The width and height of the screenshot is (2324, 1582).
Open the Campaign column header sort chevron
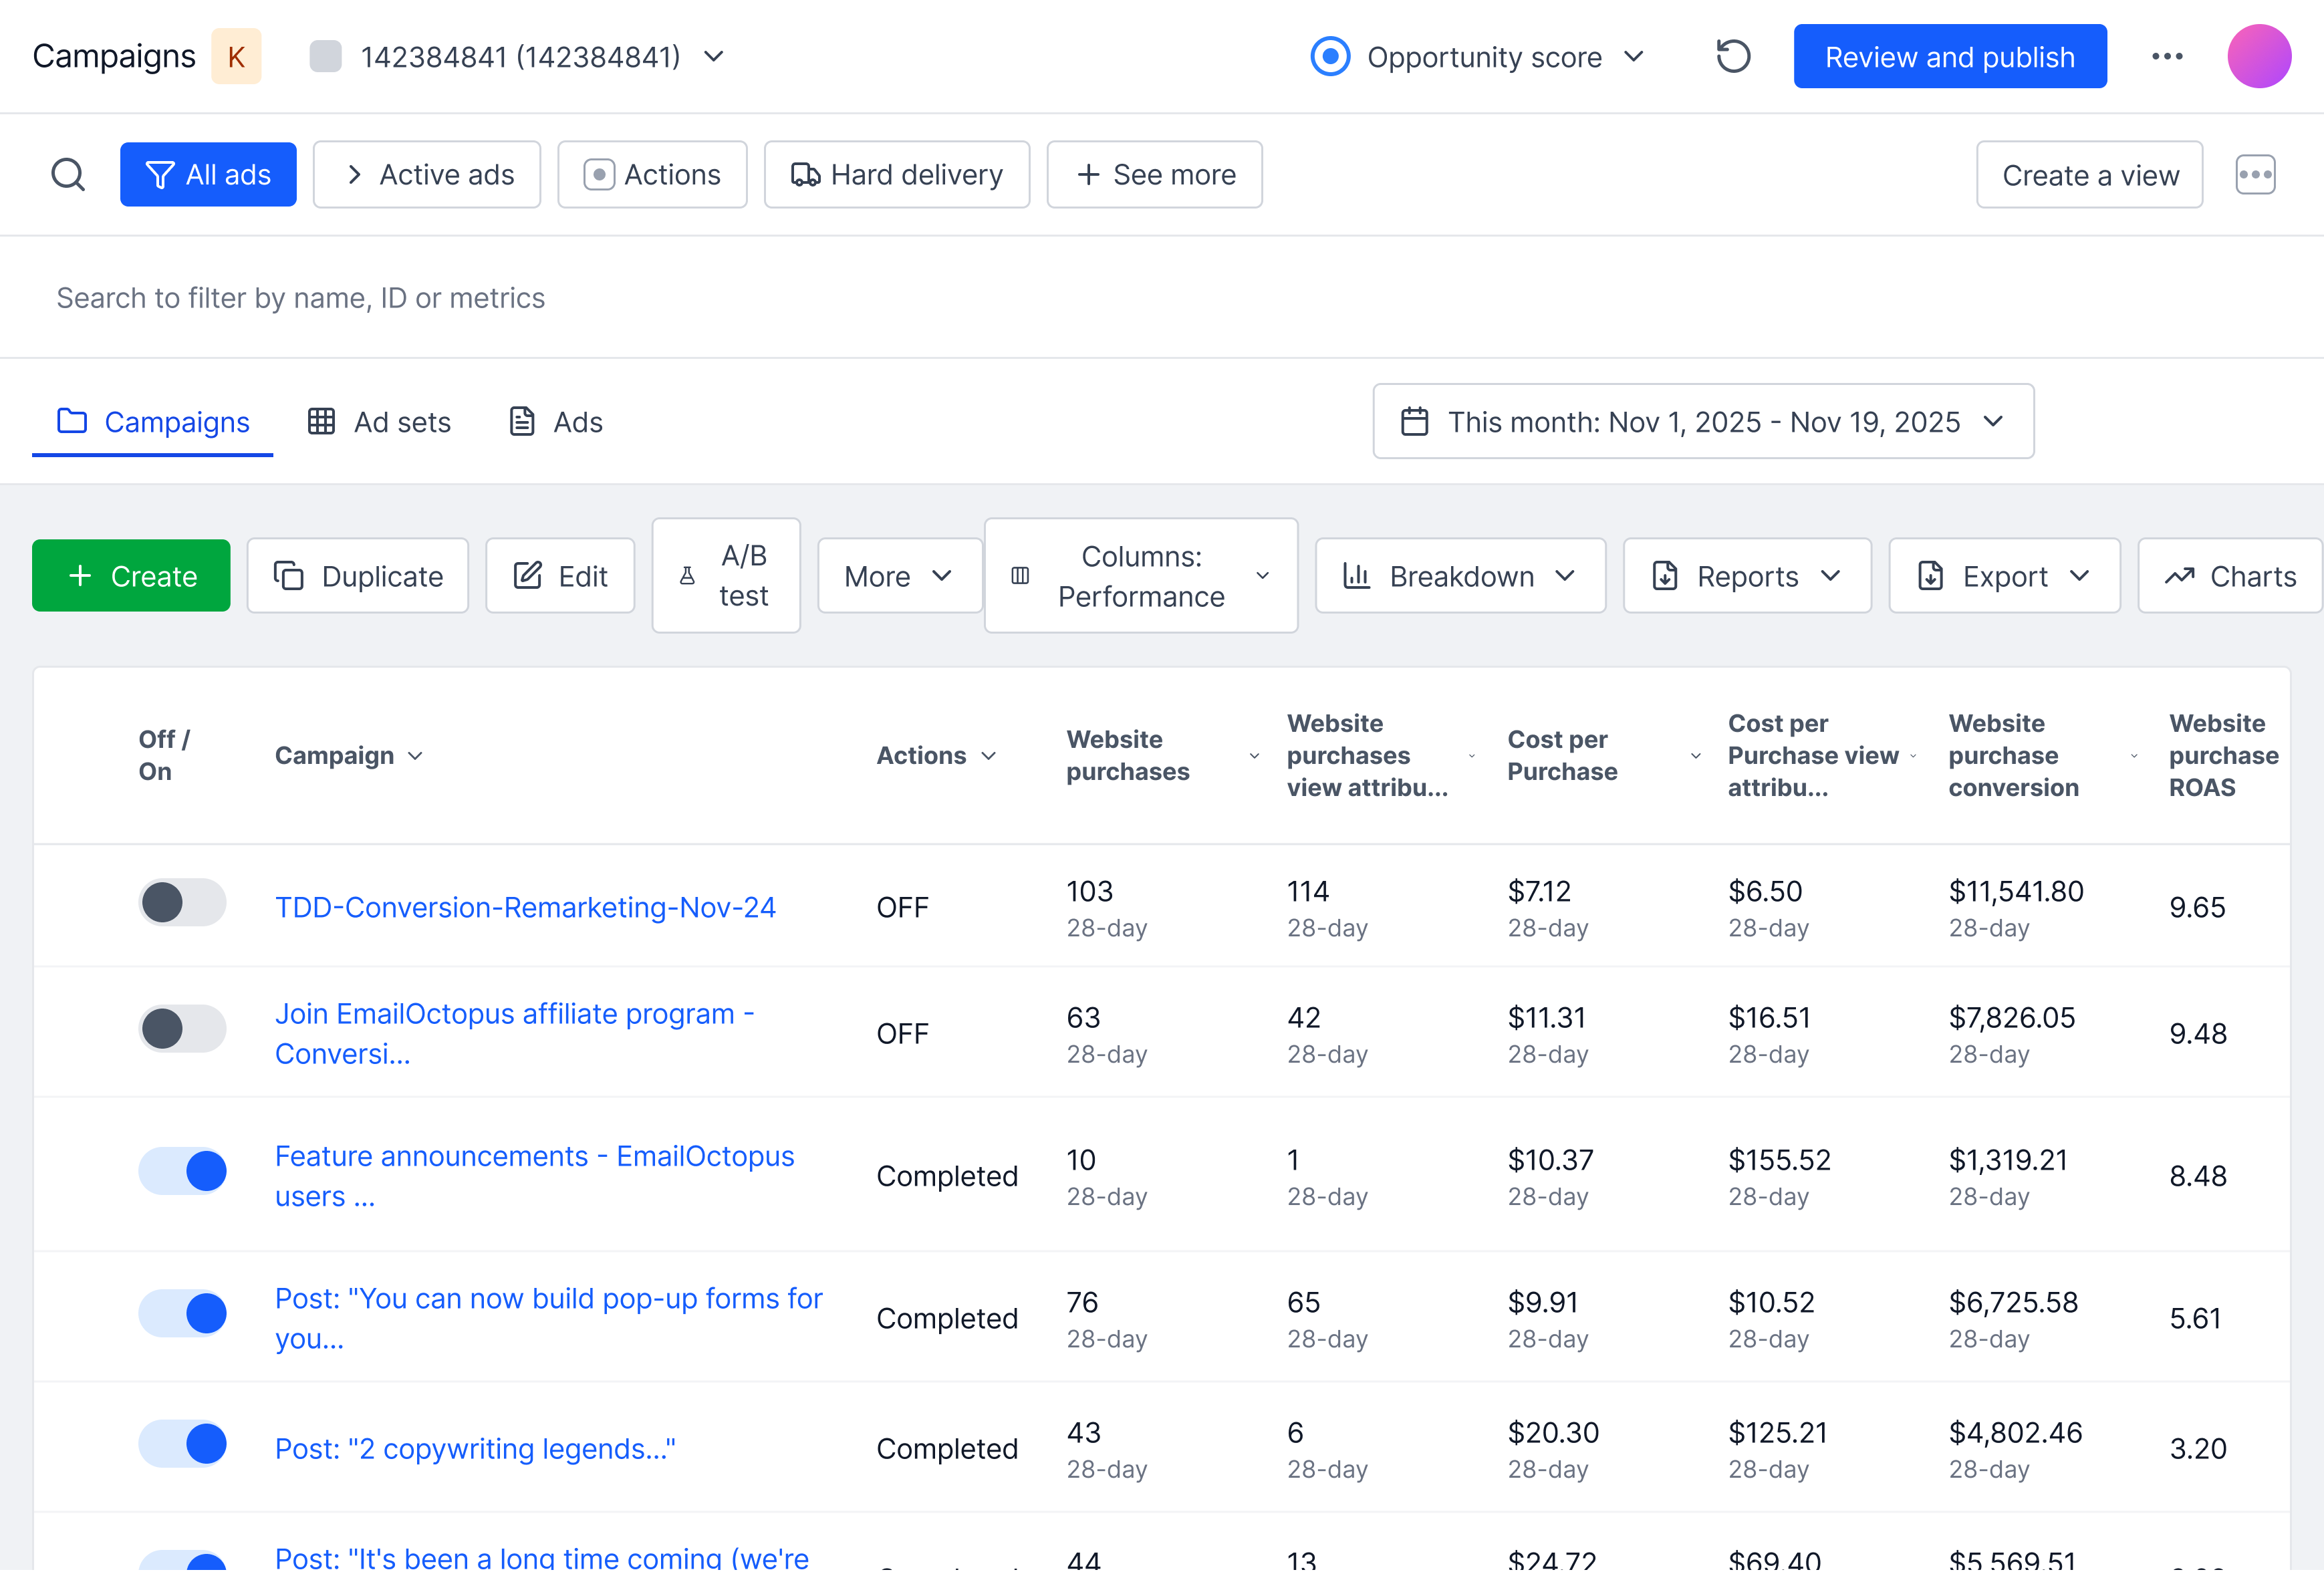coord(416,756)
